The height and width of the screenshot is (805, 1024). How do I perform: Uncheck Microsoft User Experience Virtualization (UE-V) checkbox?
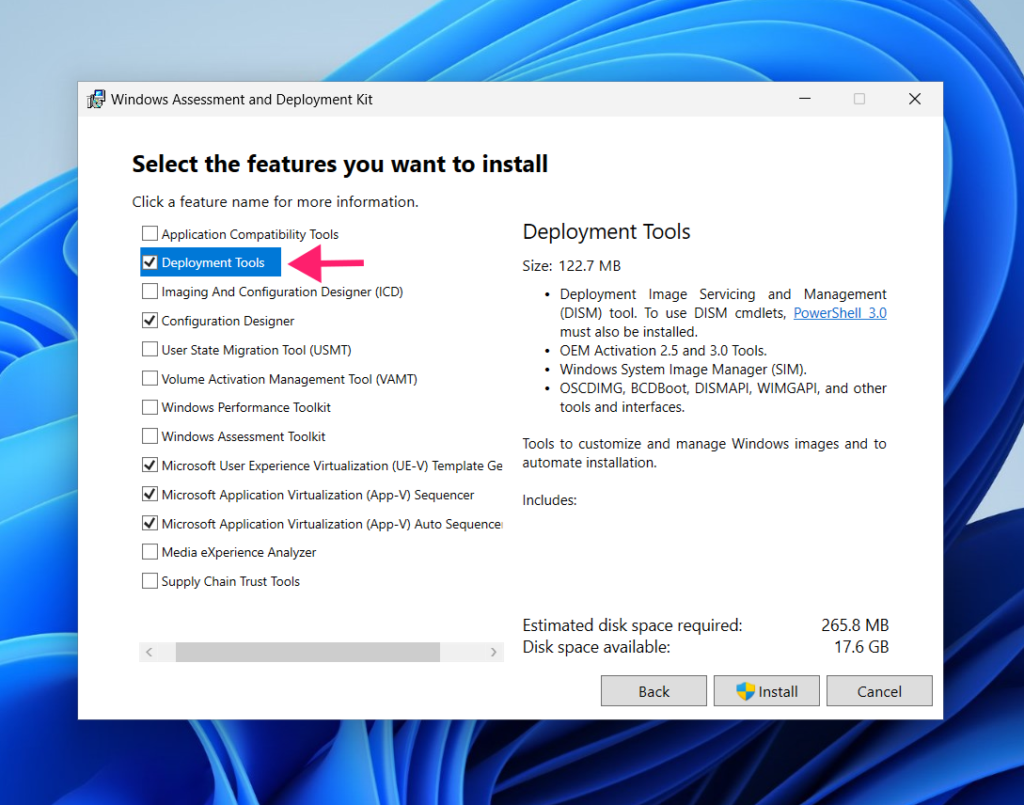[x=150, y=466]
